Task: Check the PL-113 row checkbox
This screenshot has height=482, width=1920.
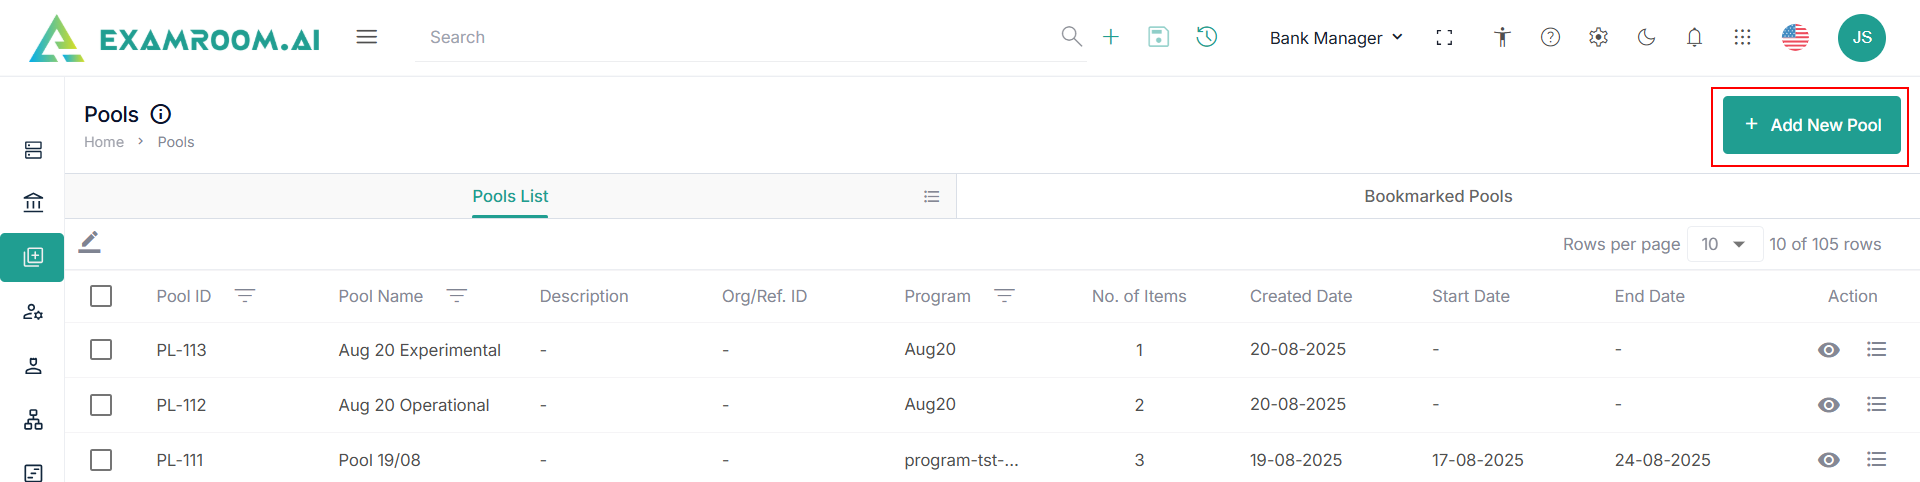Action: tap(101, 349)
